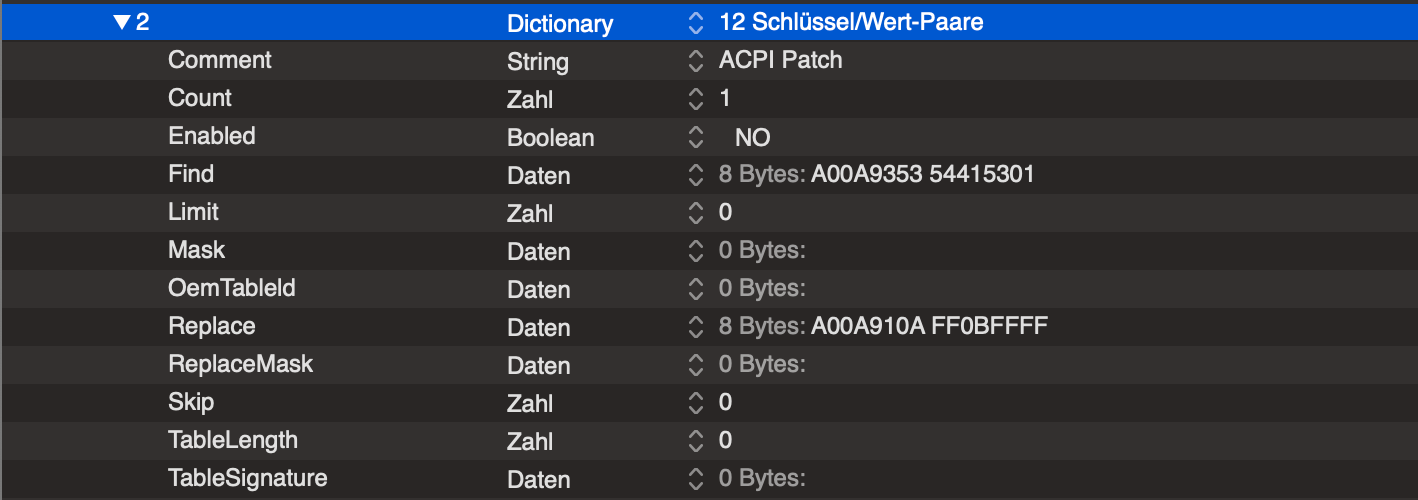
Task: Open type selector for Find row
Action: point(696,175)
